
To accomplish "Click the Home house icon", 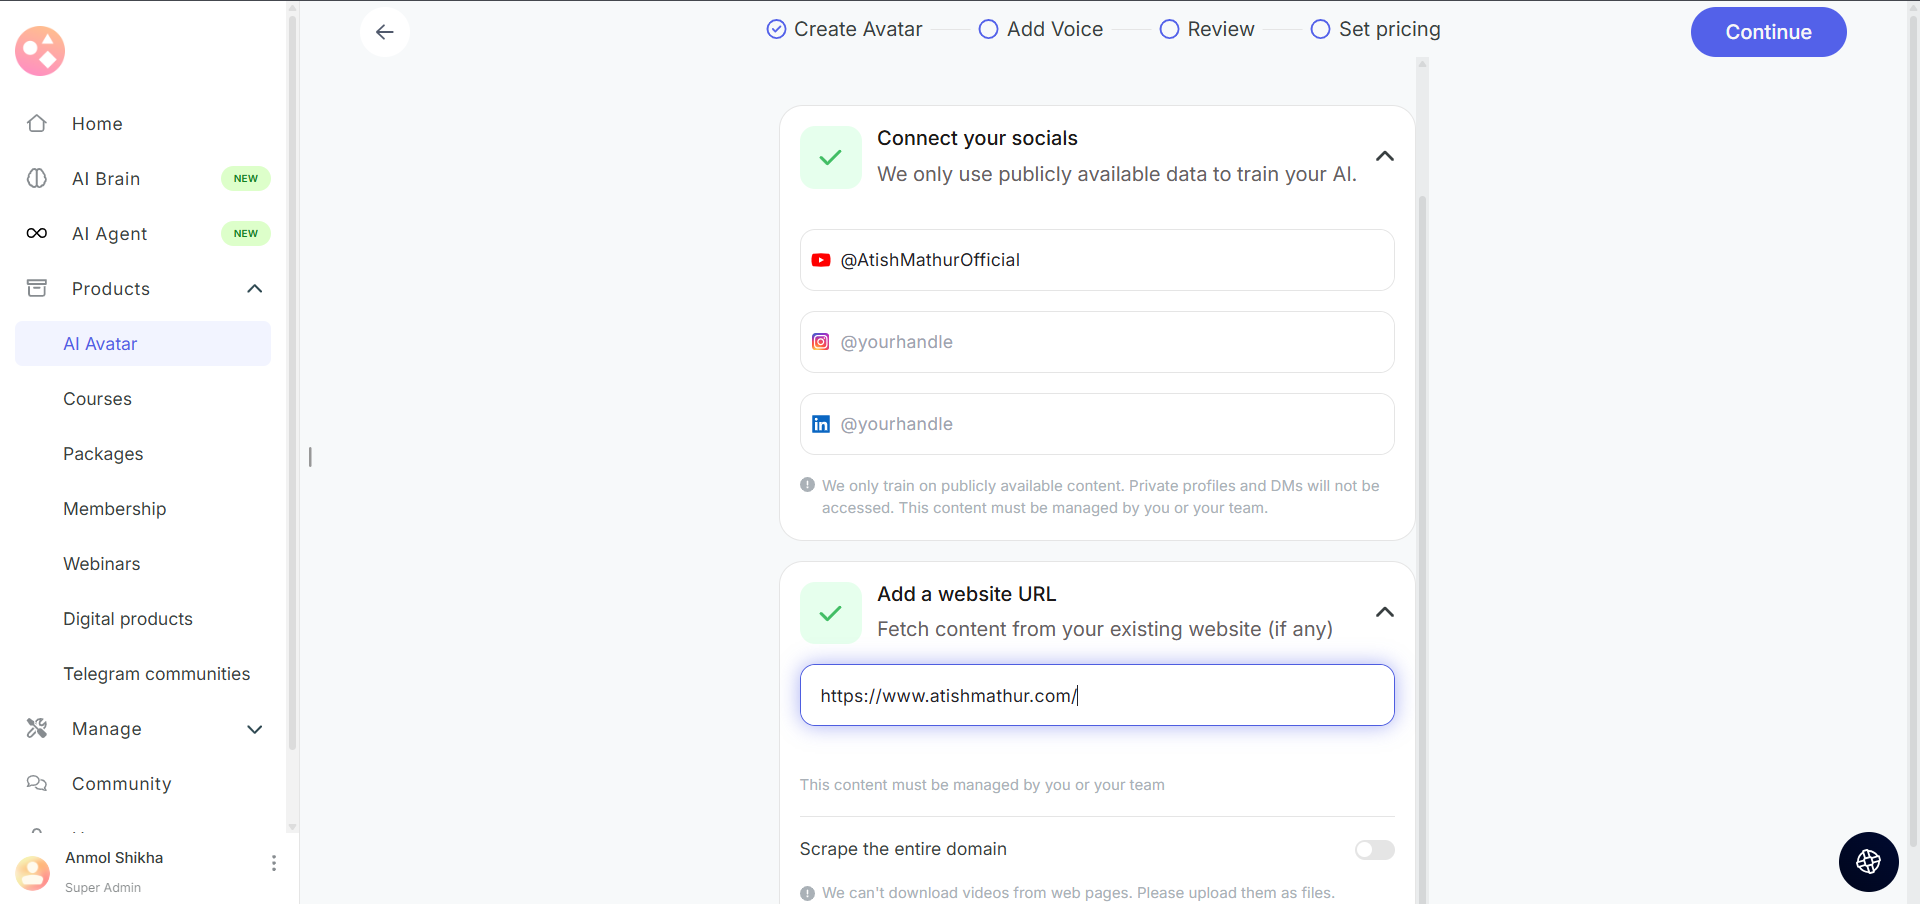I will [37, 124].
